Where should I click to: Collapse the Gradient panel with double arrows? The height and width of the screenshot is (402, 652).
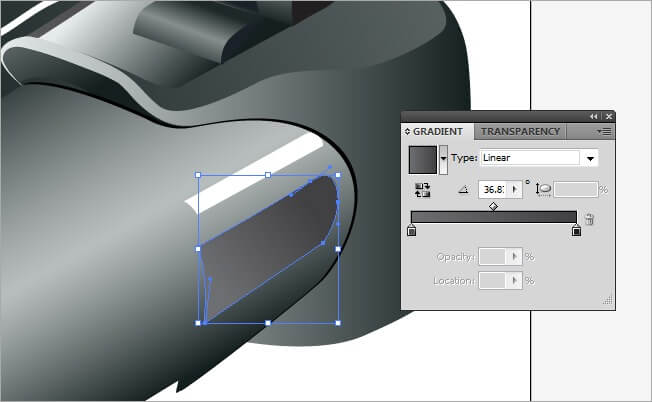[x=593, y=117]
